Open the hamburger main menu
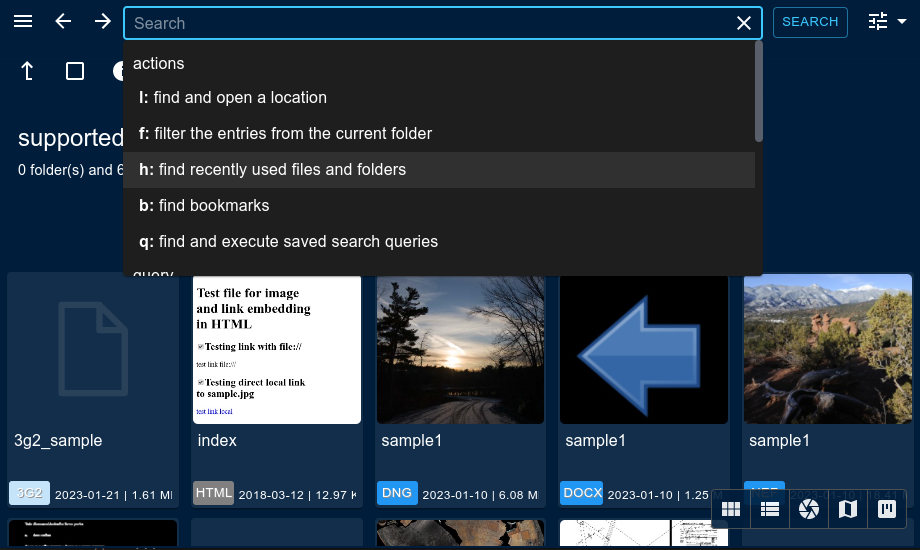This screenshot has width=920, height=550. [23, 22]
